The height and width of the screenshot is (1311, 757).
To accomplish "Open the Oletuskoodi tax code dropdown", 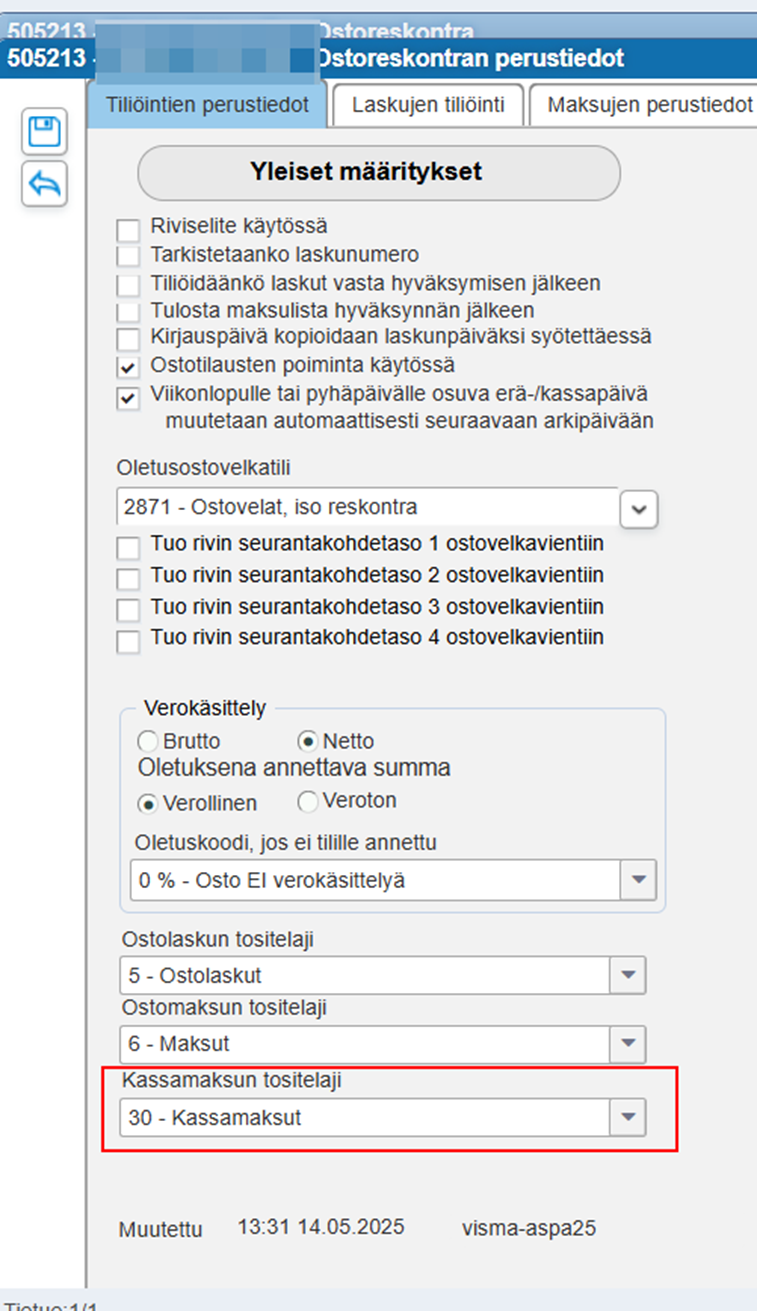I will coord(638,880).
